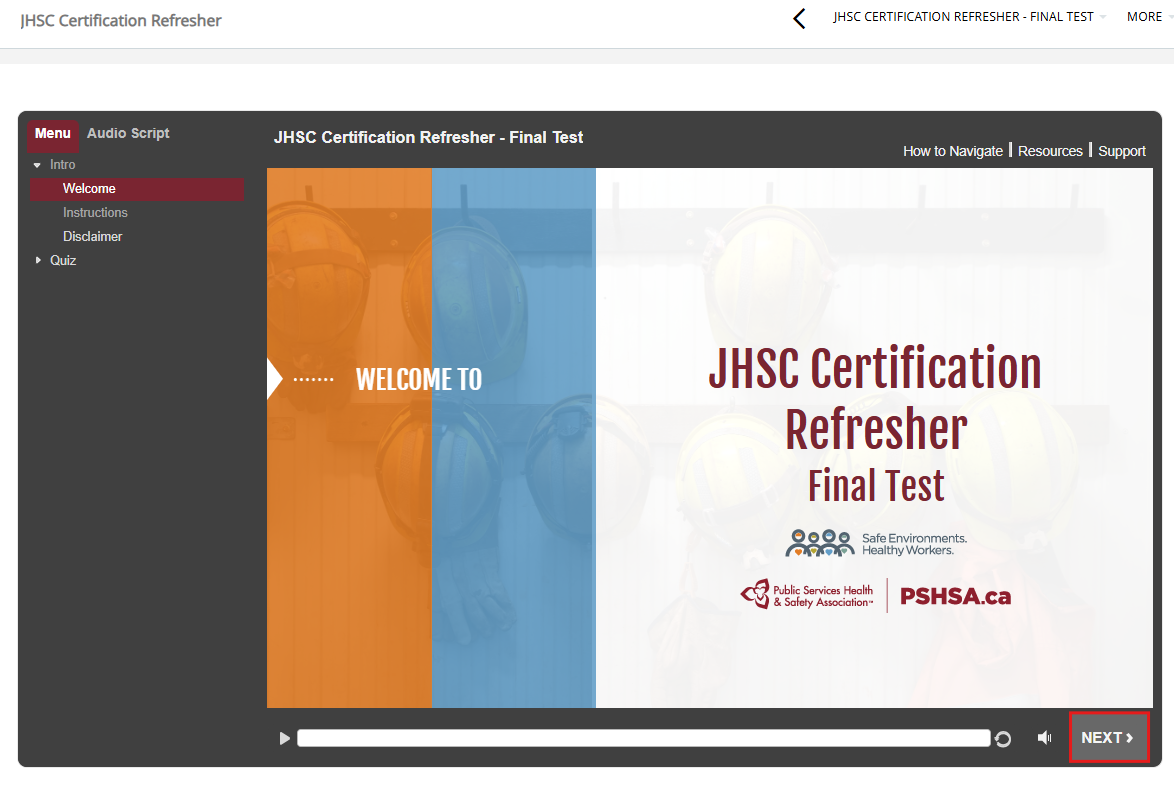Open the Welcome slide in the menu

coord(137,189)
